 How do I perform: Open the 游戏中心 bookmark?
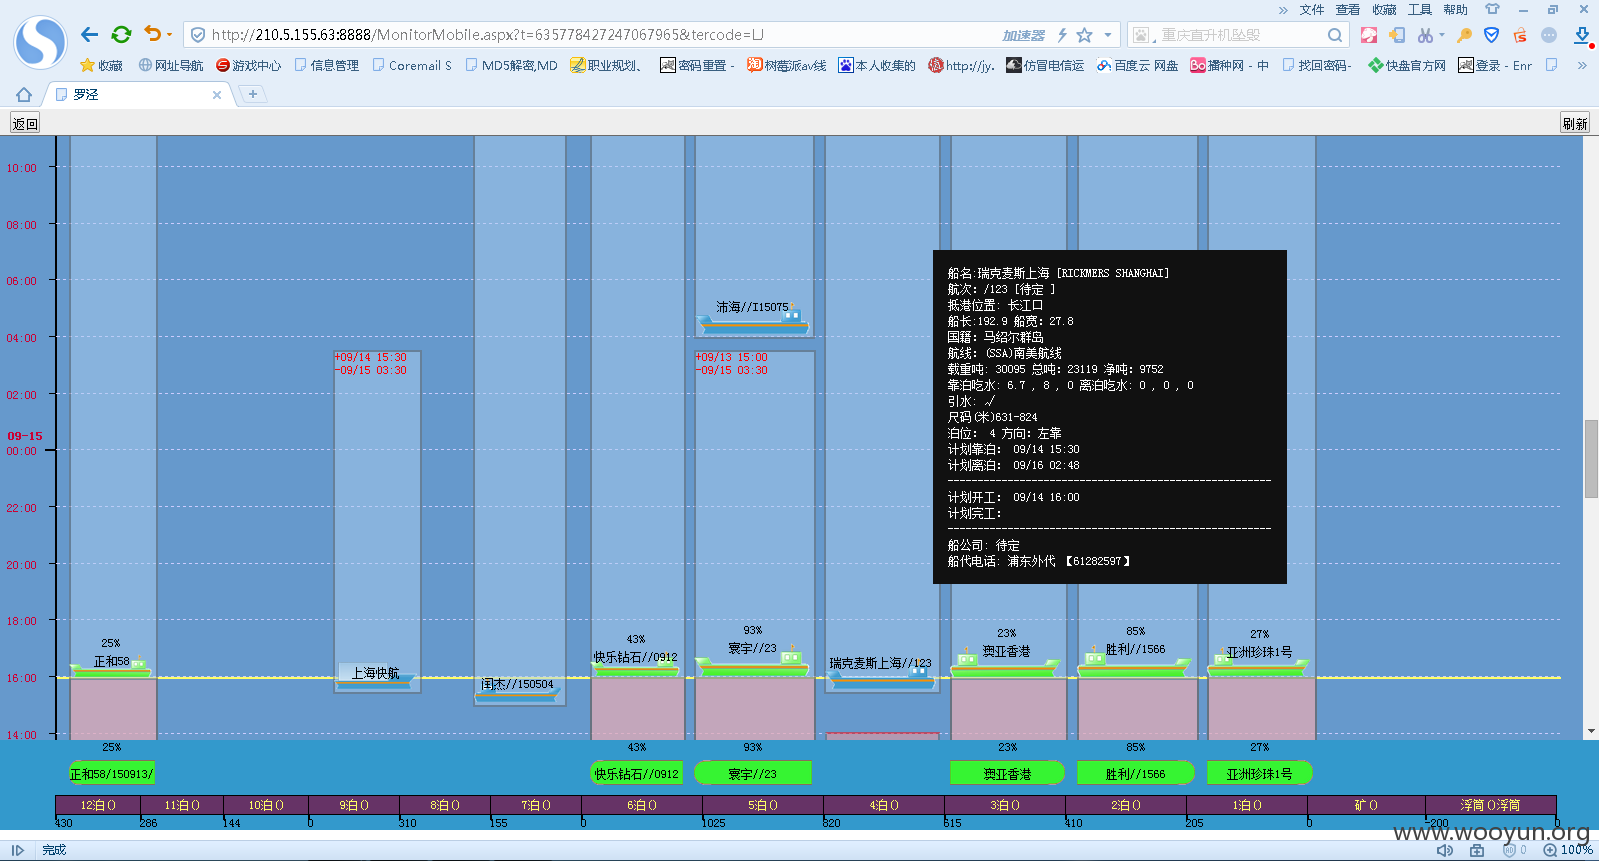point(249,65)
